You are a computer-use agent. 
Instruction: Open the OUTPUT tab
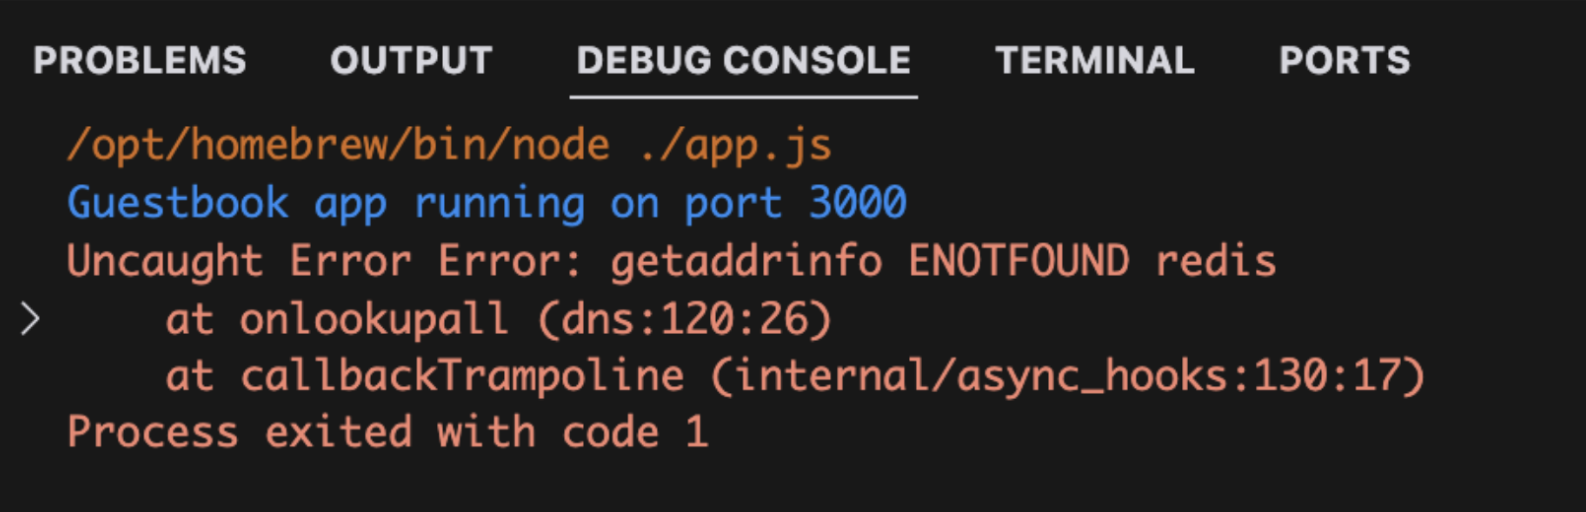(x=411, y=61)
